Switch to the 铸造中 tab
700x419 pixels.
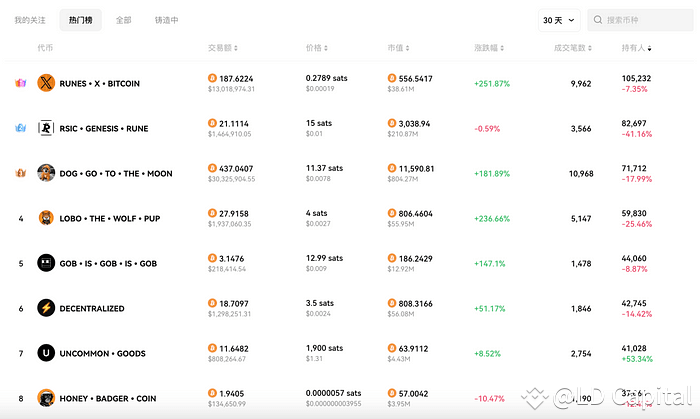point(167,20)
